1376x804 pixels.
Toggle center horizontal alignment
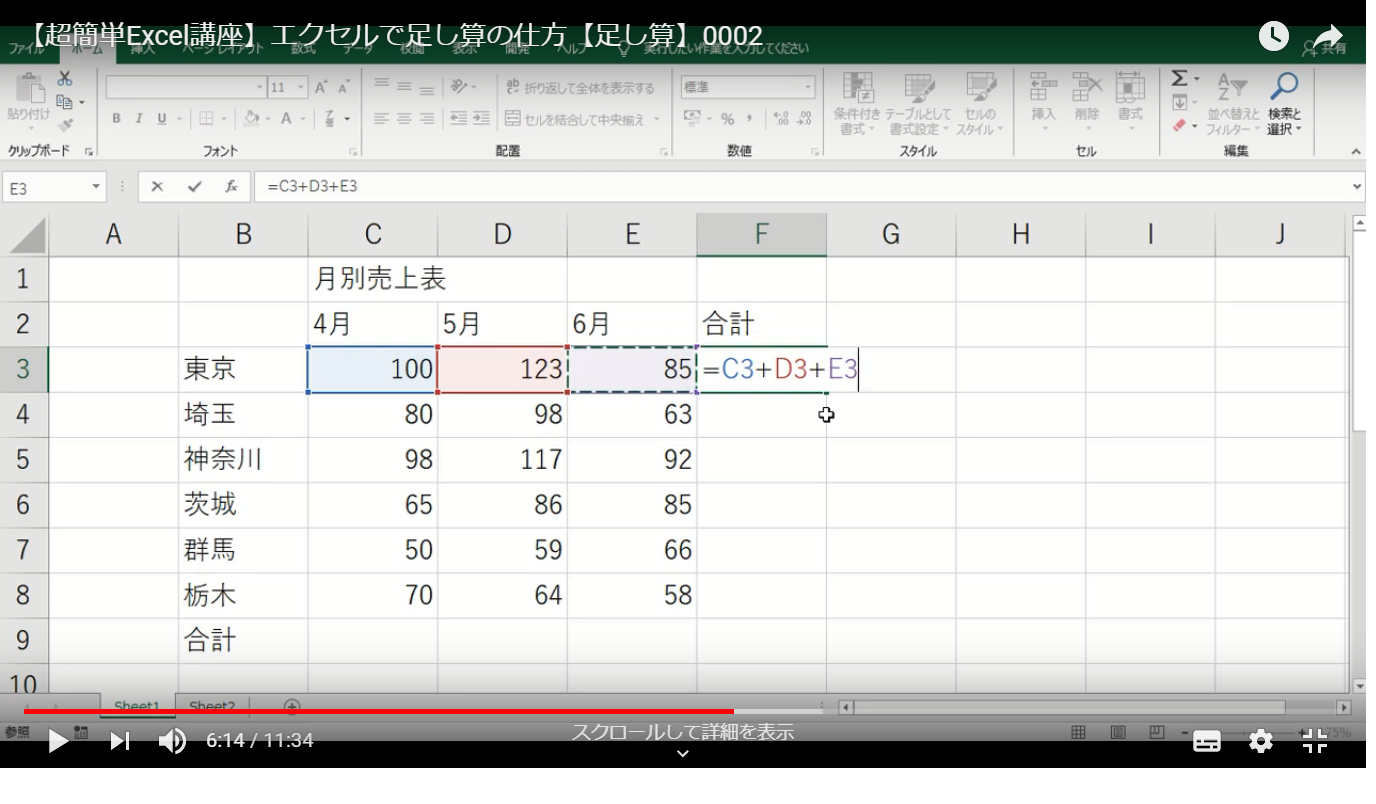click(404, 119)
